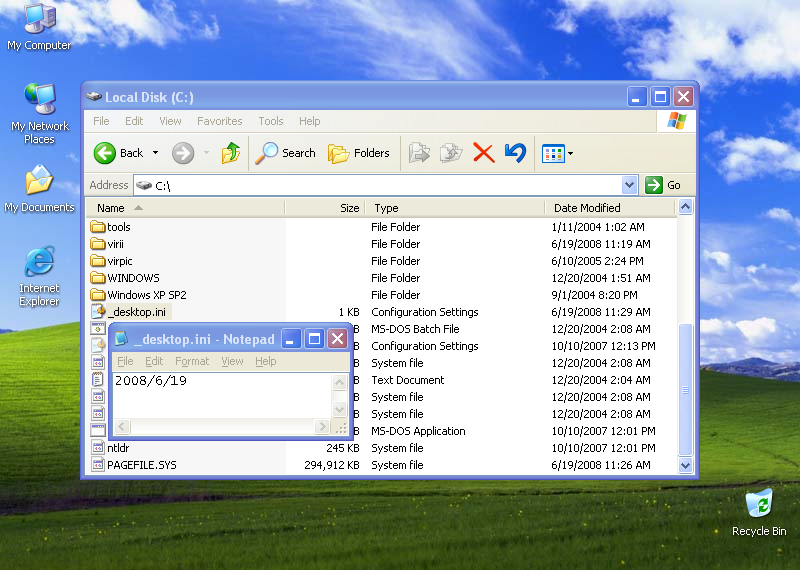Close the Notepad window
Image resolution: width=800 pixels, height=570 pixels.
click(338, 339)
